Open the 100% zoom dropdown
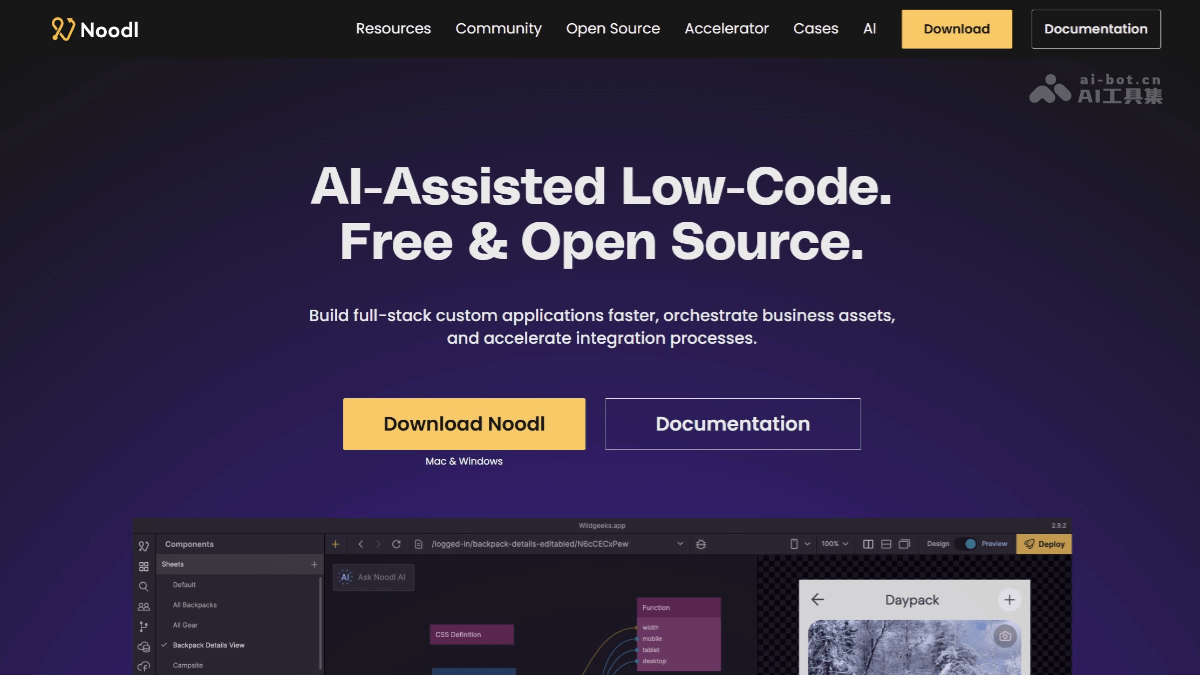 click(x=834, y=544)
